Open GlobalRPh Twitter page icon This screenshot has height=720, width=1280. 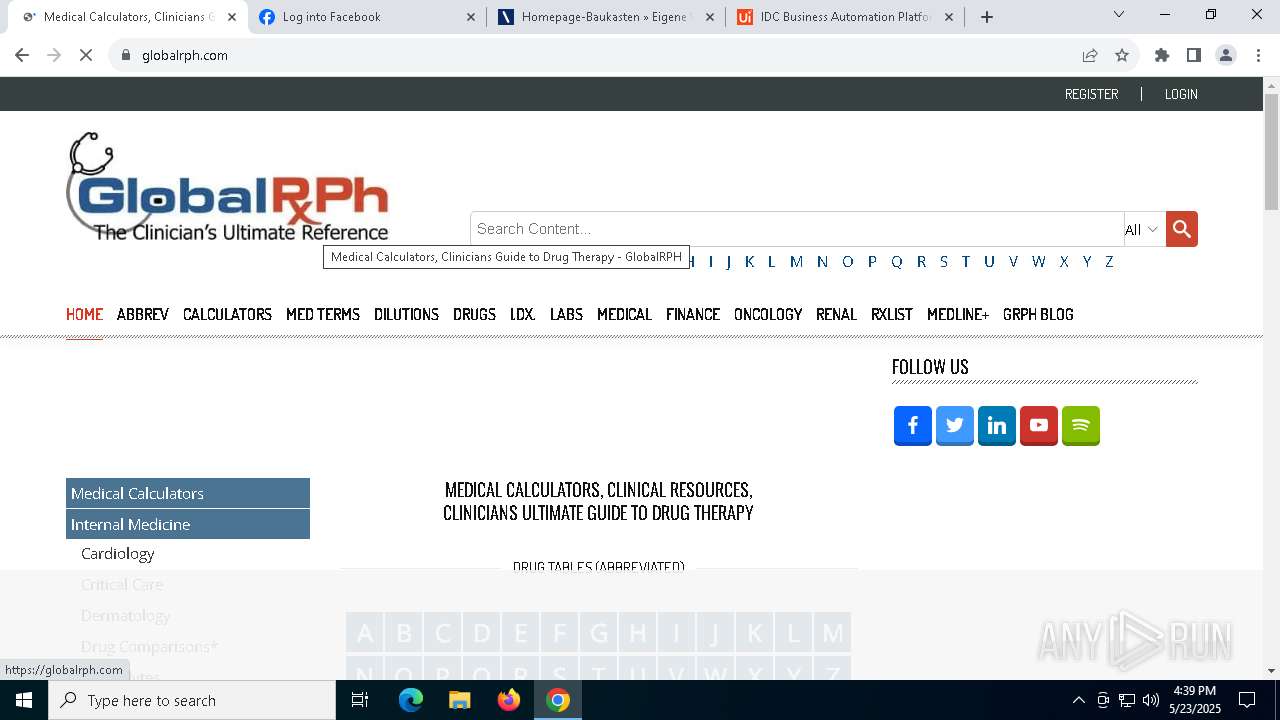(955, 426)
